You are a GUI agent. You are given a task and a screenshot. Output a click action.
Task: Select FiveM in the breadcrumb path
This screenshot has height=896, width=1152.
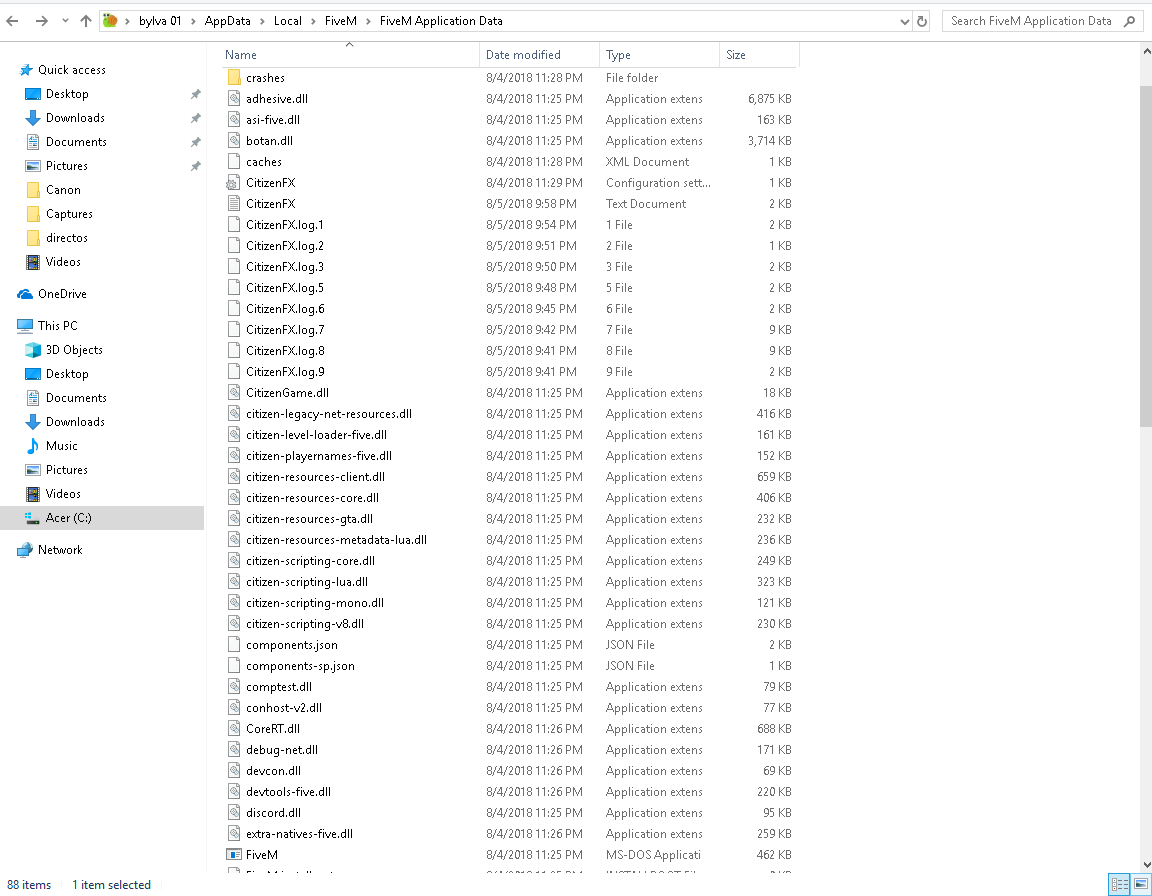click(340, 21)
